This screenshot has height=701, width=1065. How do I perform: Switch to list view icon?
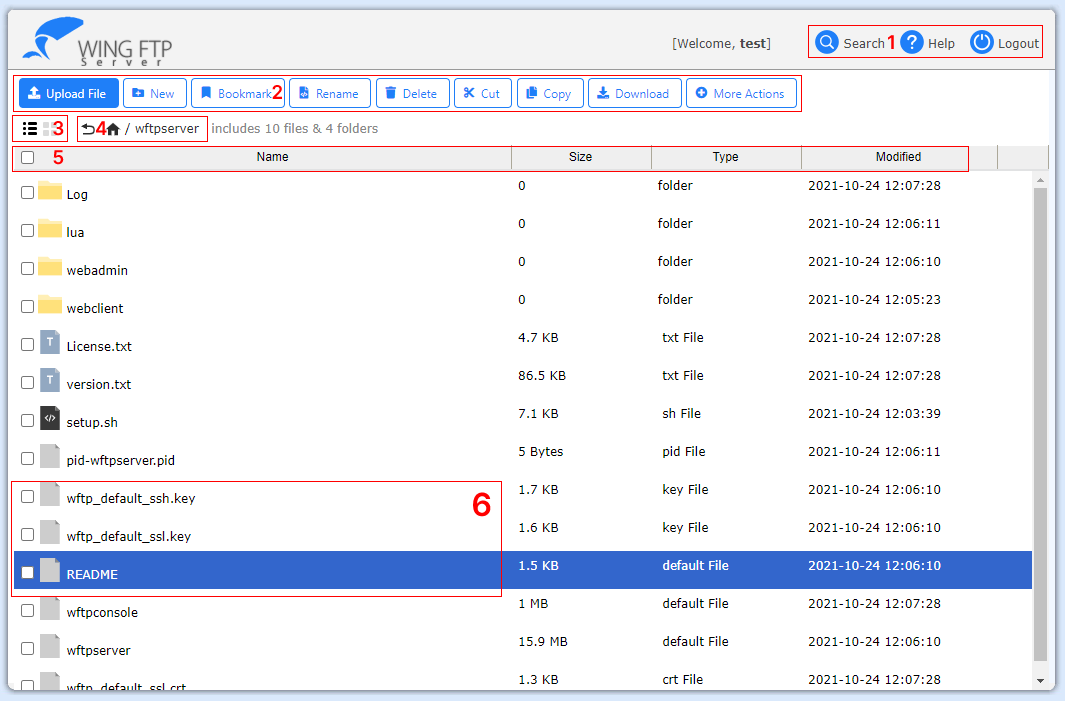pos(30,128)
